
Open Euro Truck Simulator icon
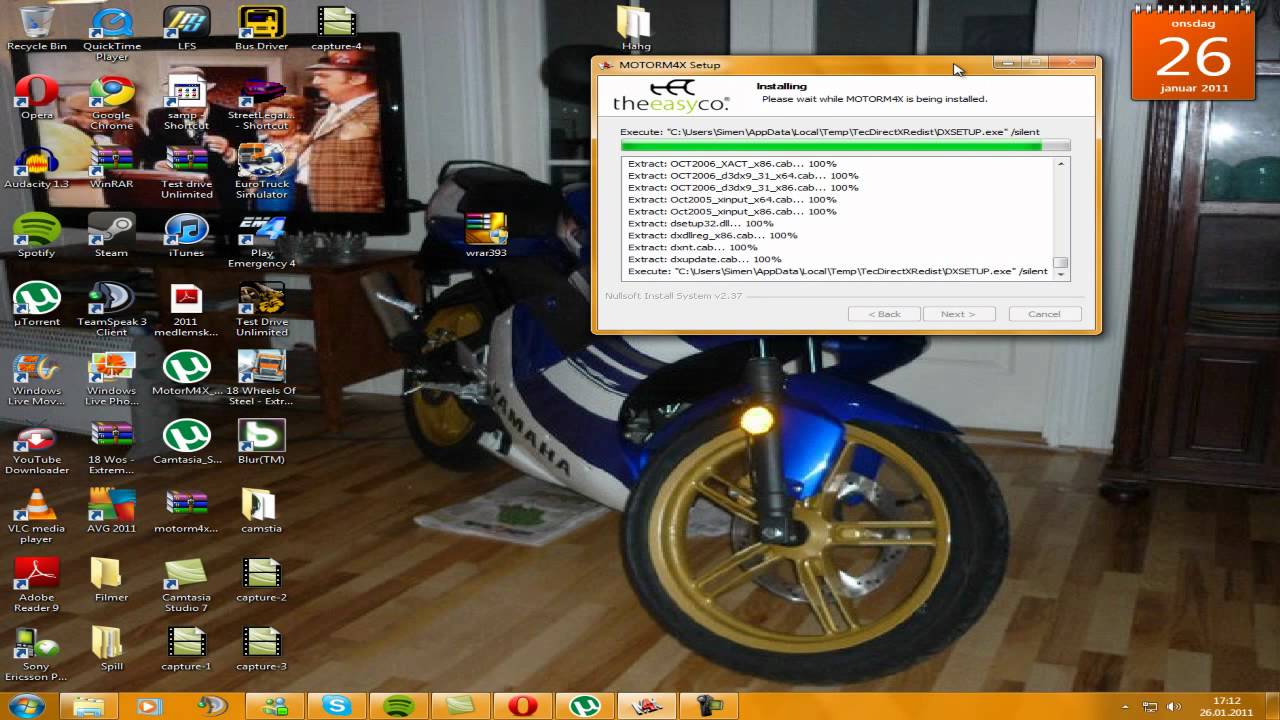click(261, 171)
